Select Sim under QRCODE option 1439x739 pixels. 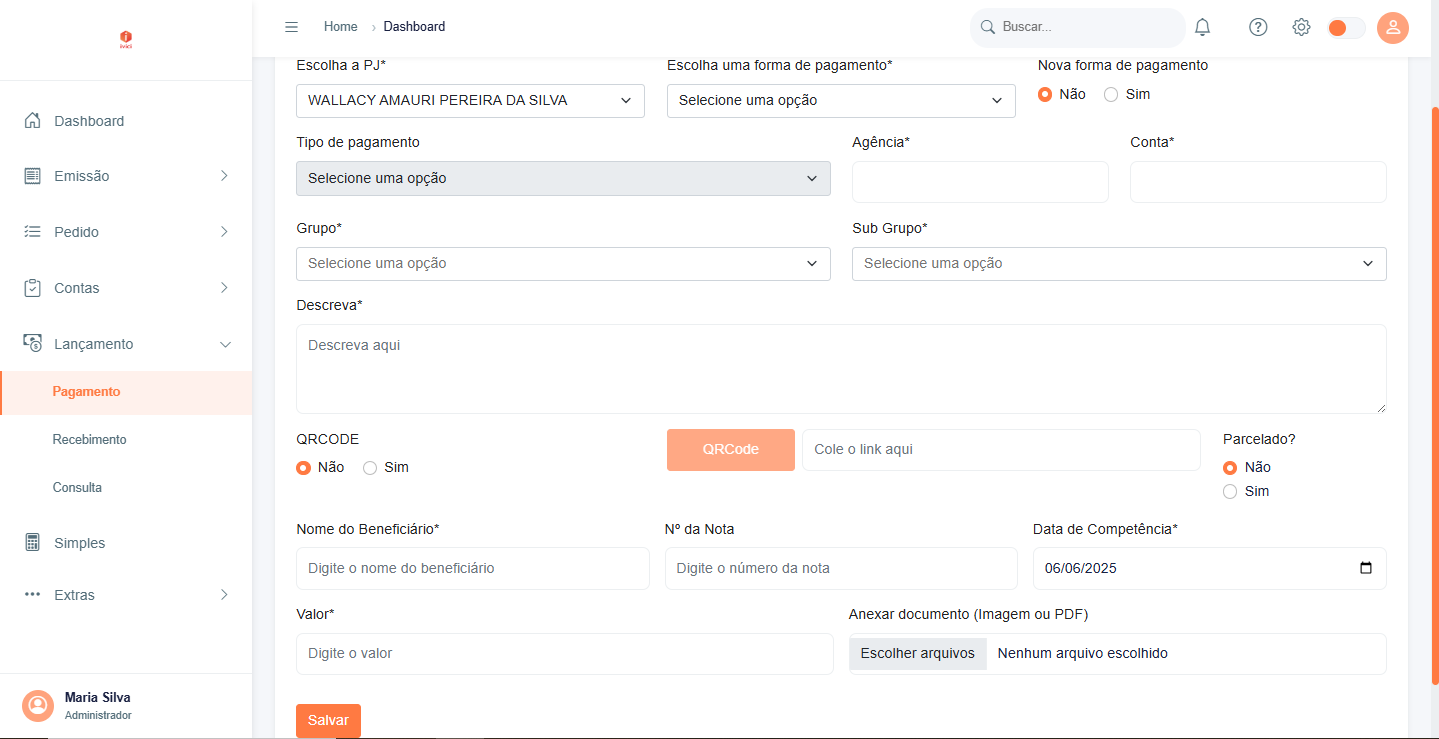[370, 467]
